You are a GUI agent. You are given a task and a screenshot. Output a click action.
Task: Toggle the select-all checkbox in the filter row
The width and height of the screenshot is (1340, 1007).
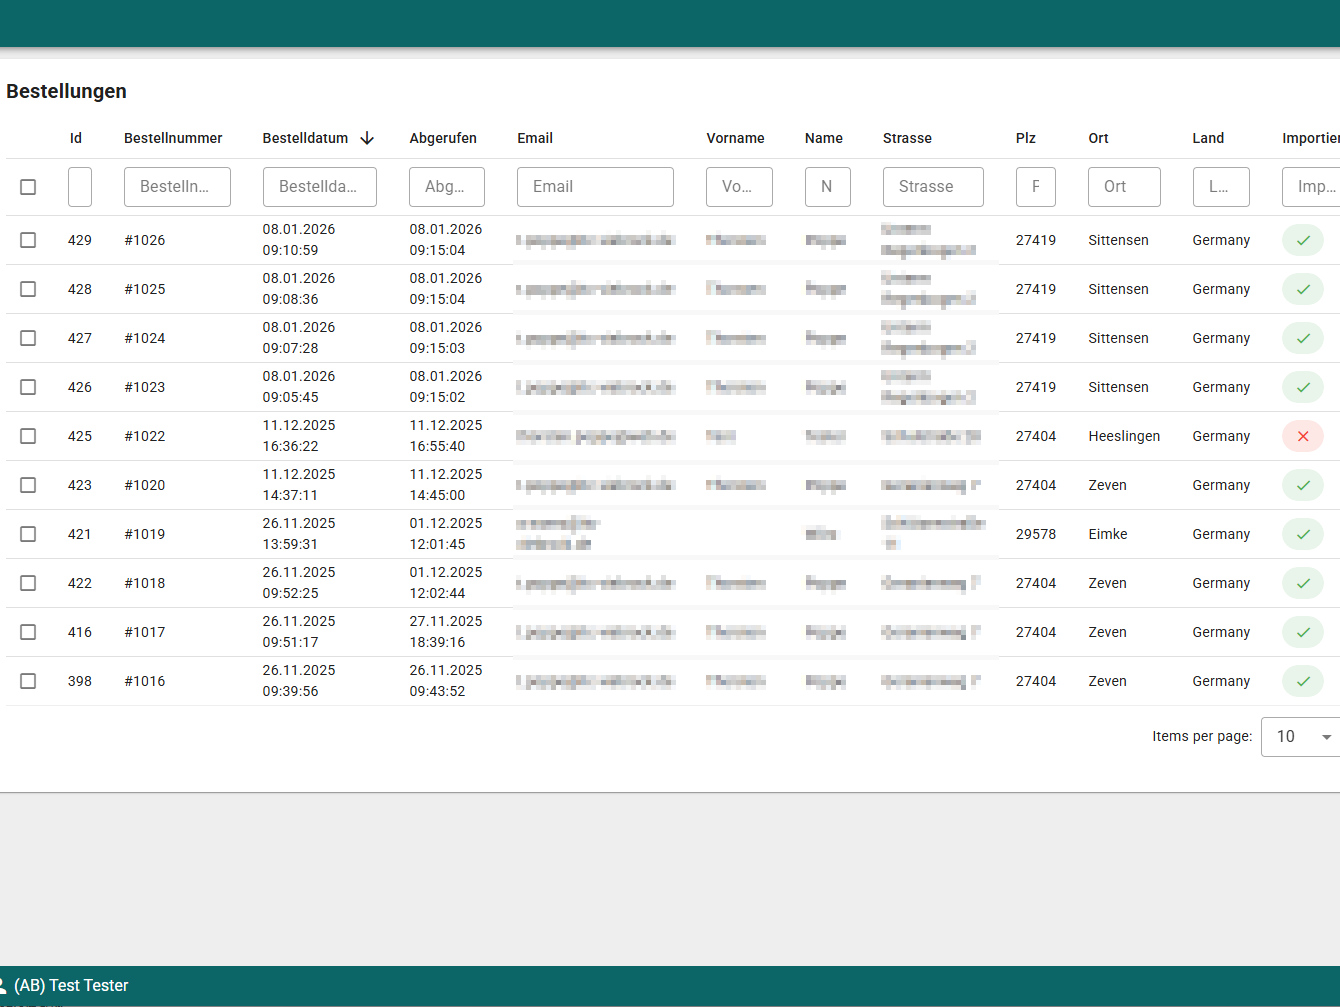pyautogui.click(x=28, y=187)
